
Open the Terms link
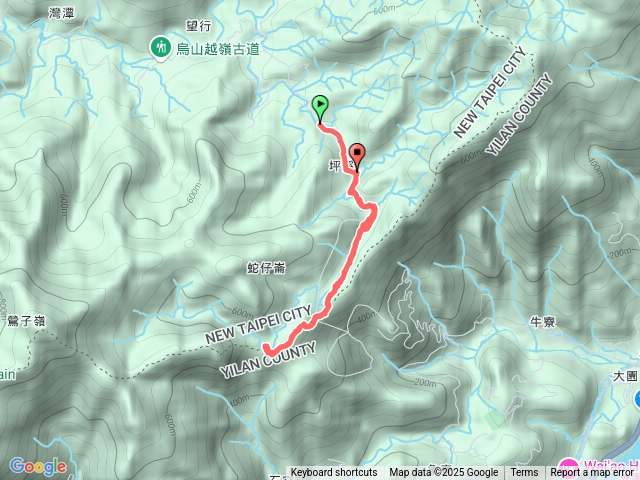[524, 473]
